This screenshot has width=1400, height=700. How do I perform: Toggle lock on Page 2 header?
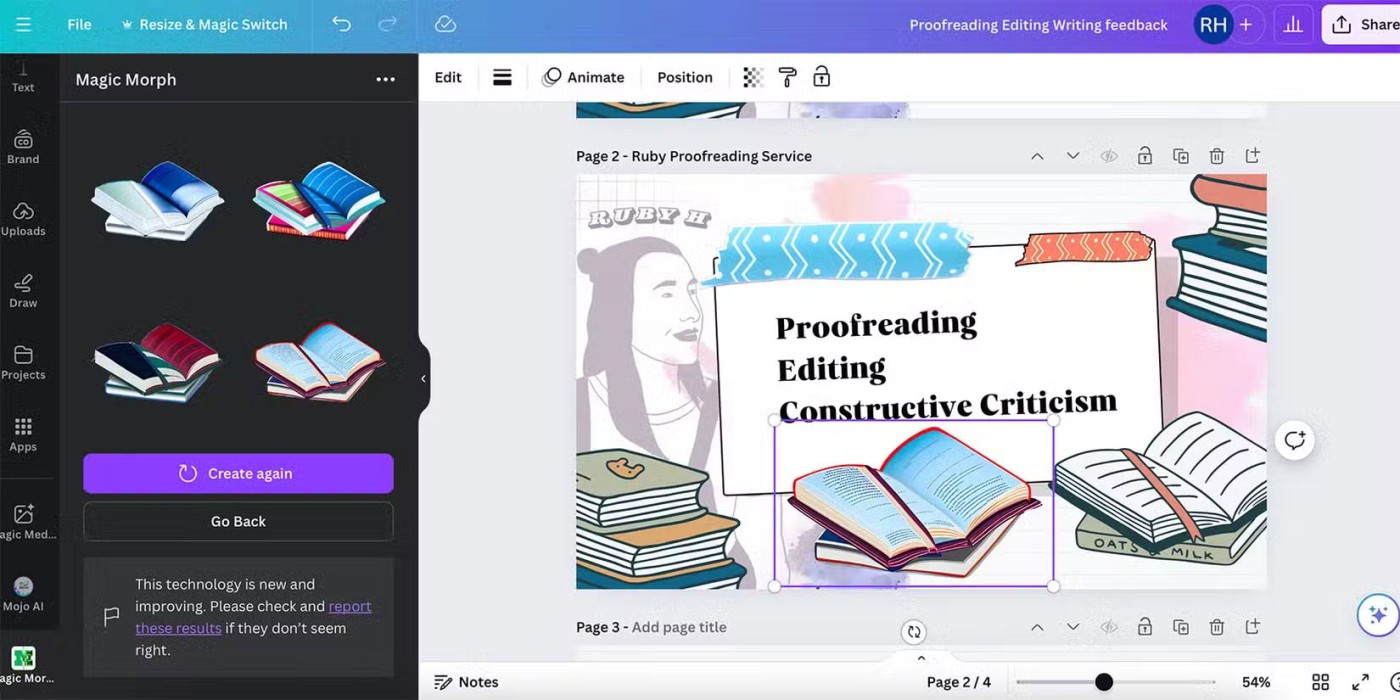[1144, 156]
